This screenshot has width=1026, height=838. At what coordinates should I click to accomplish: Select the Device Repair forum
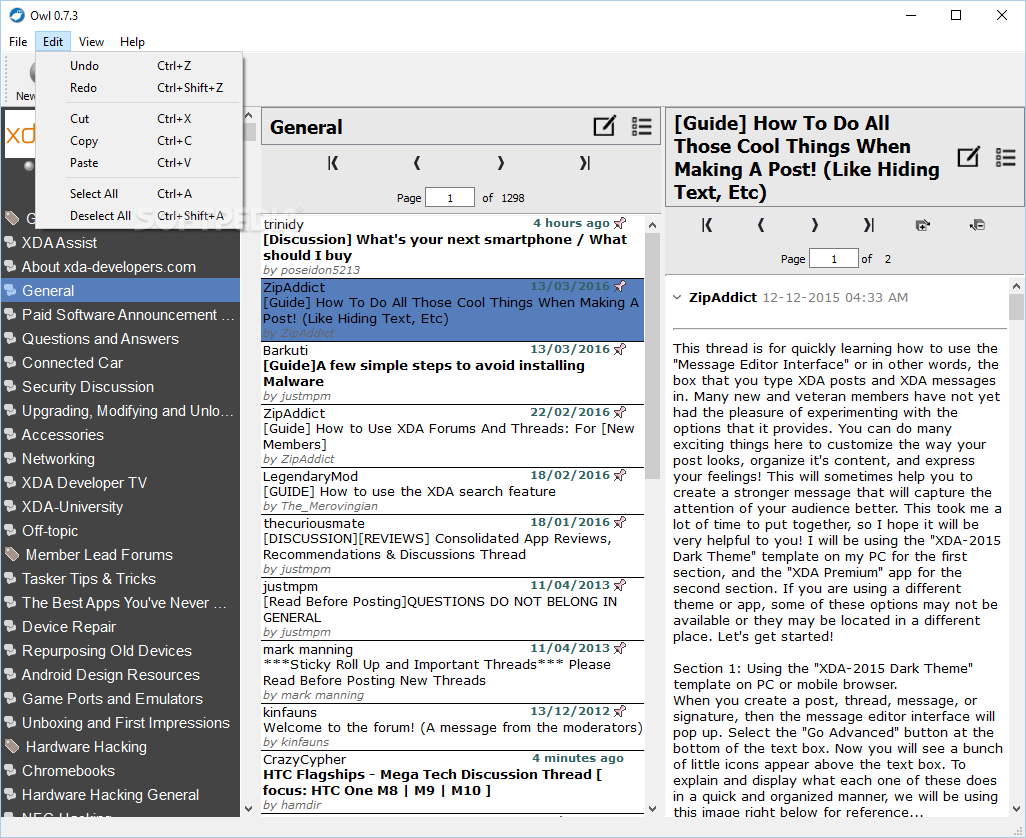120,627
